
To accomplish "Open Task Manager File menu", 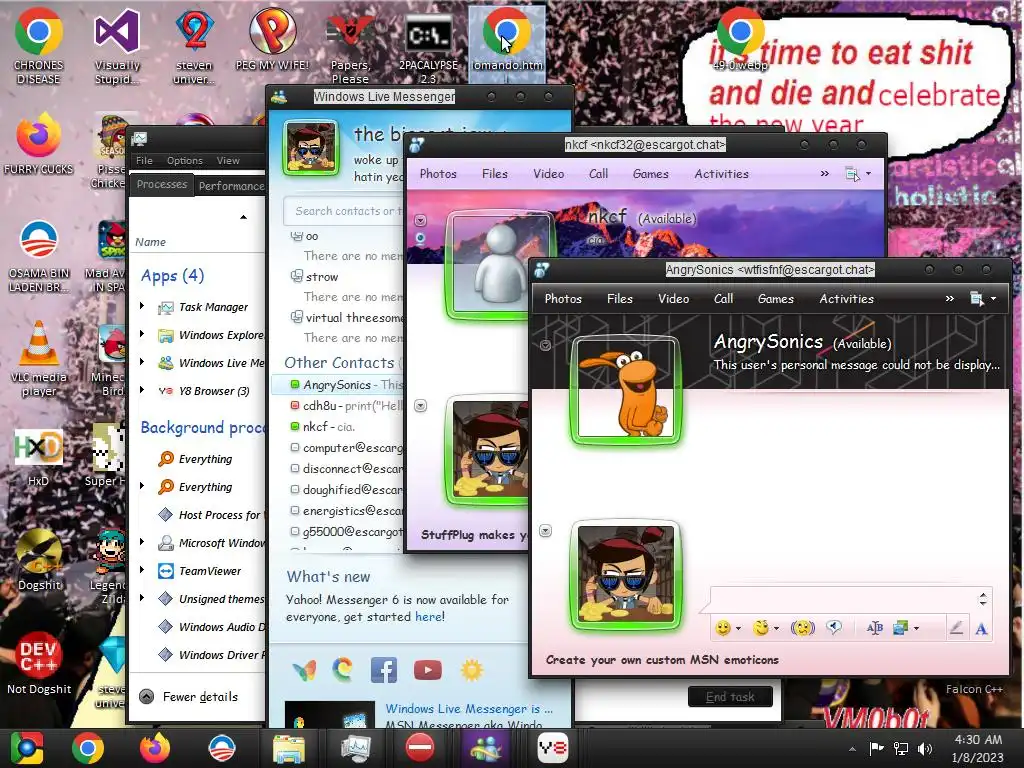I will pyautogui.click(x=144, y=160).
